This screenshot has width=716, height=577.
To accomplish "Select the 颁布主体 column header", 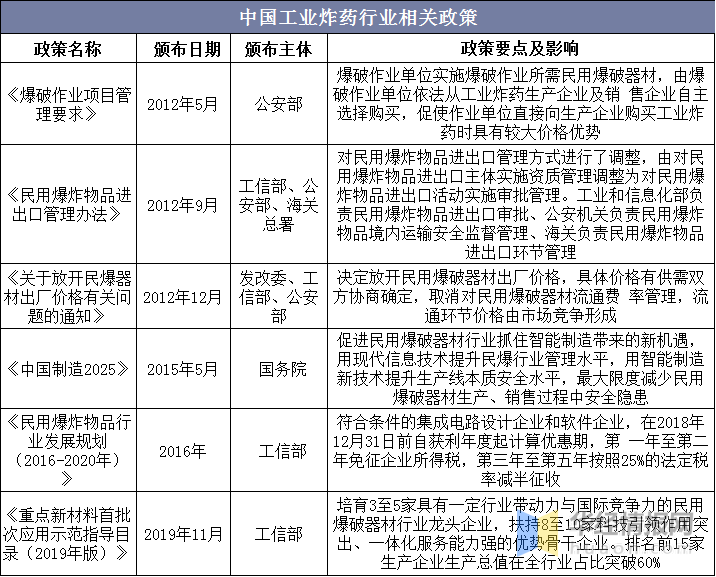I will tap(278, 49).
